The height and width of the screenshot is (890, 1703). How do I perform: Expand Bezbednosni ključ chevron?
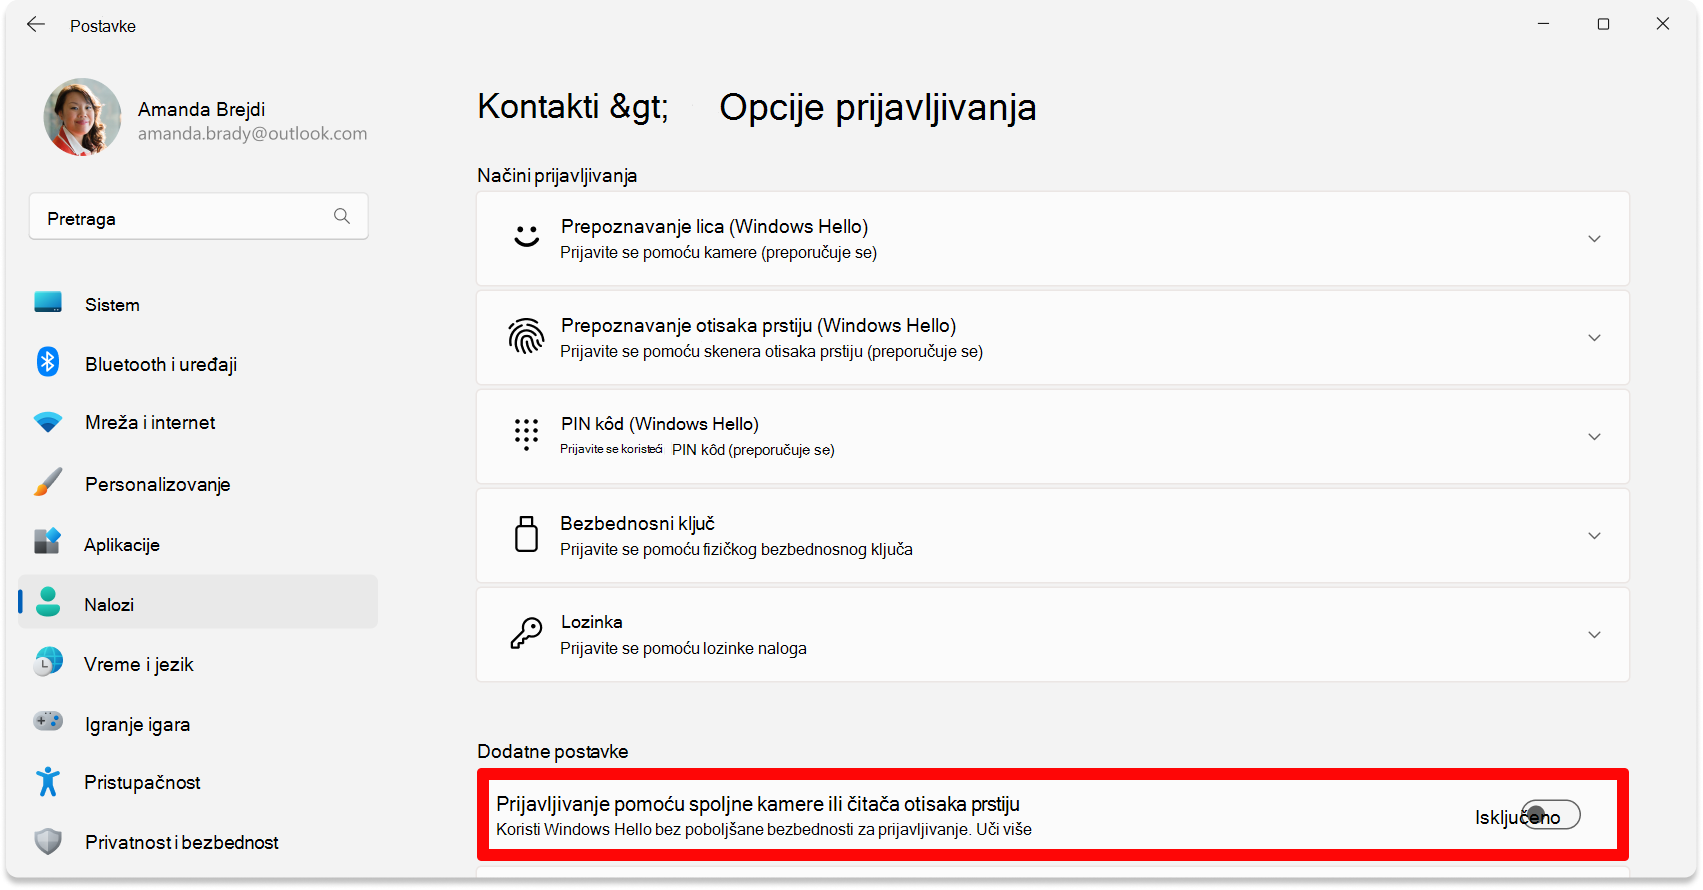[1594, 536]
